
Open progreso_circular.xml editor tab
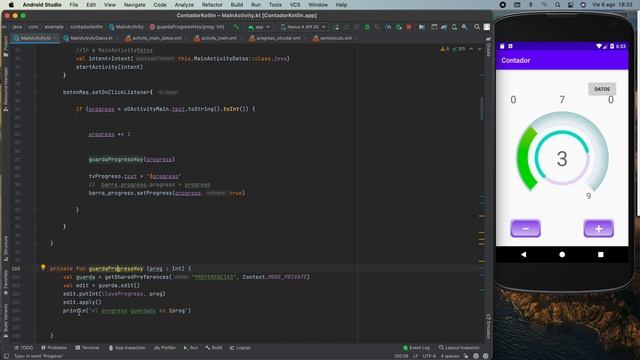click(278, 38)
